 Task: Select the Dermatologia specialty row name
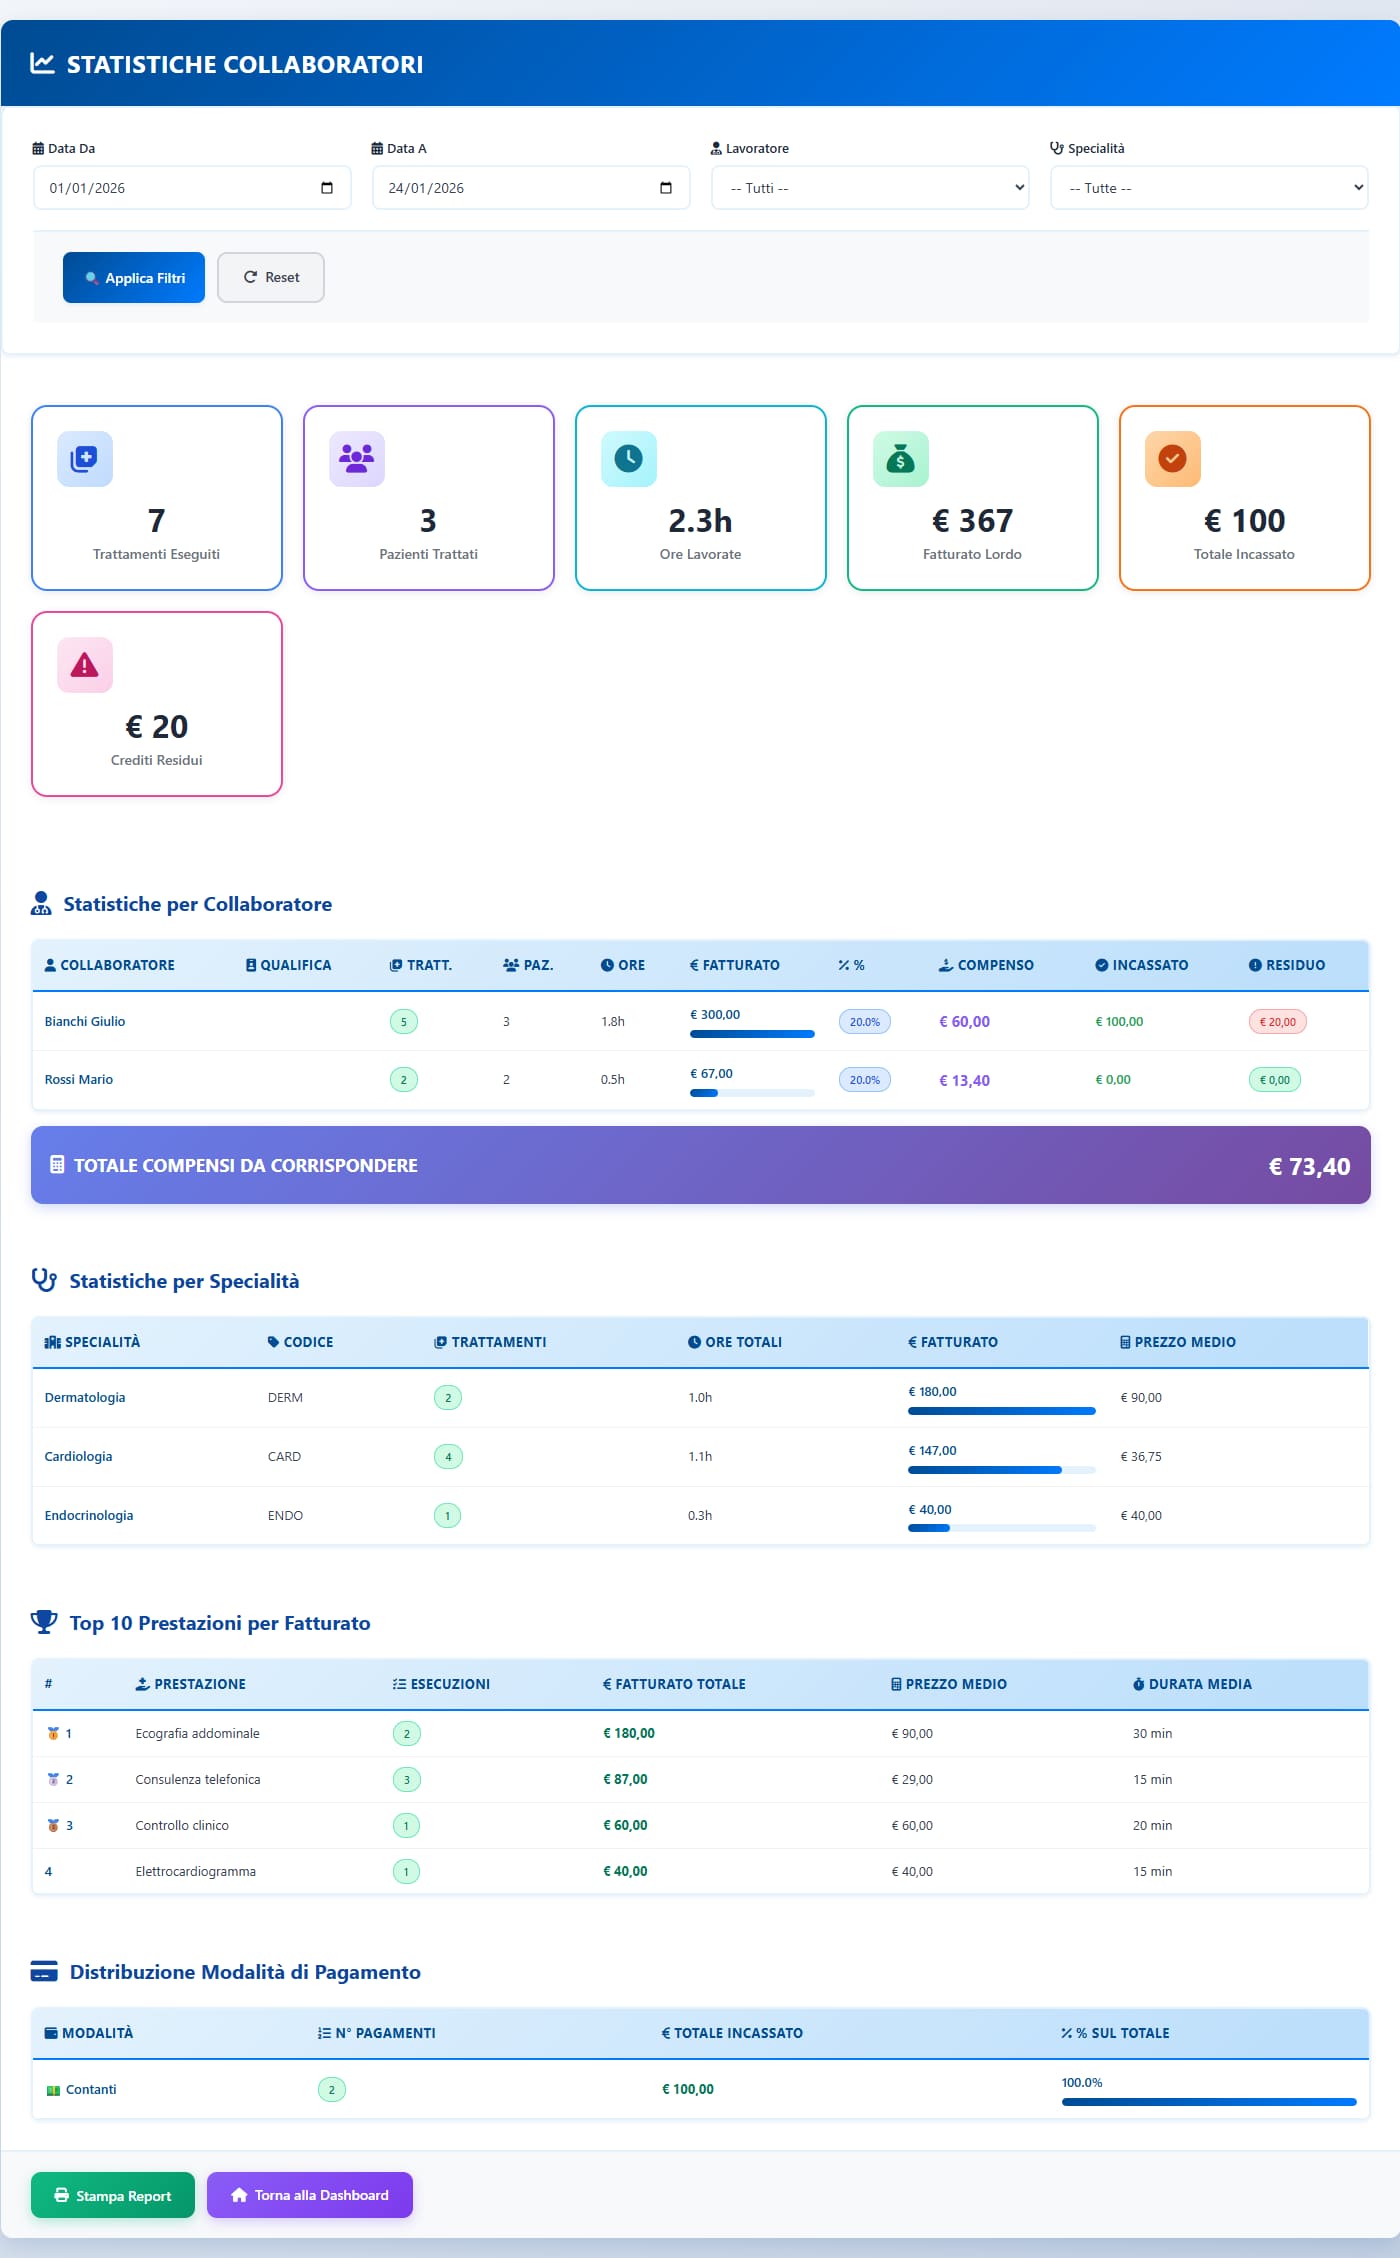click(x=85, y=1397)
